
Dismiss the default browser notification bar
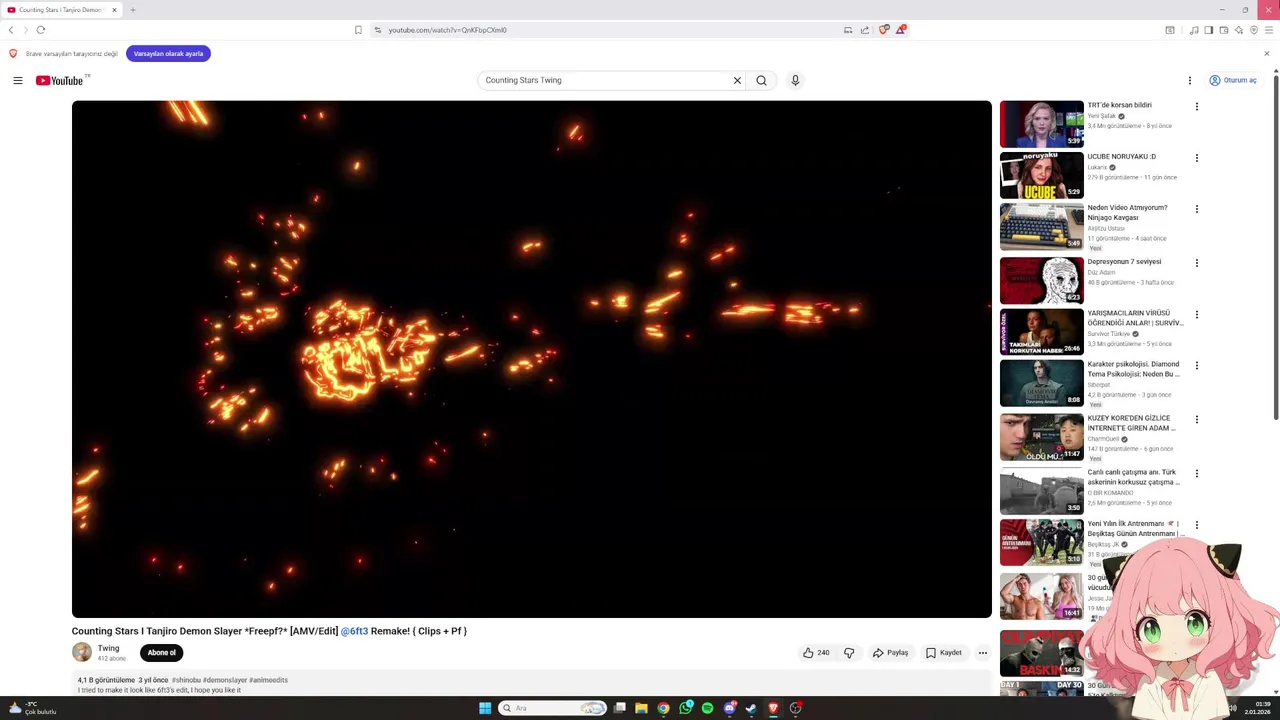click(1267, 53)
